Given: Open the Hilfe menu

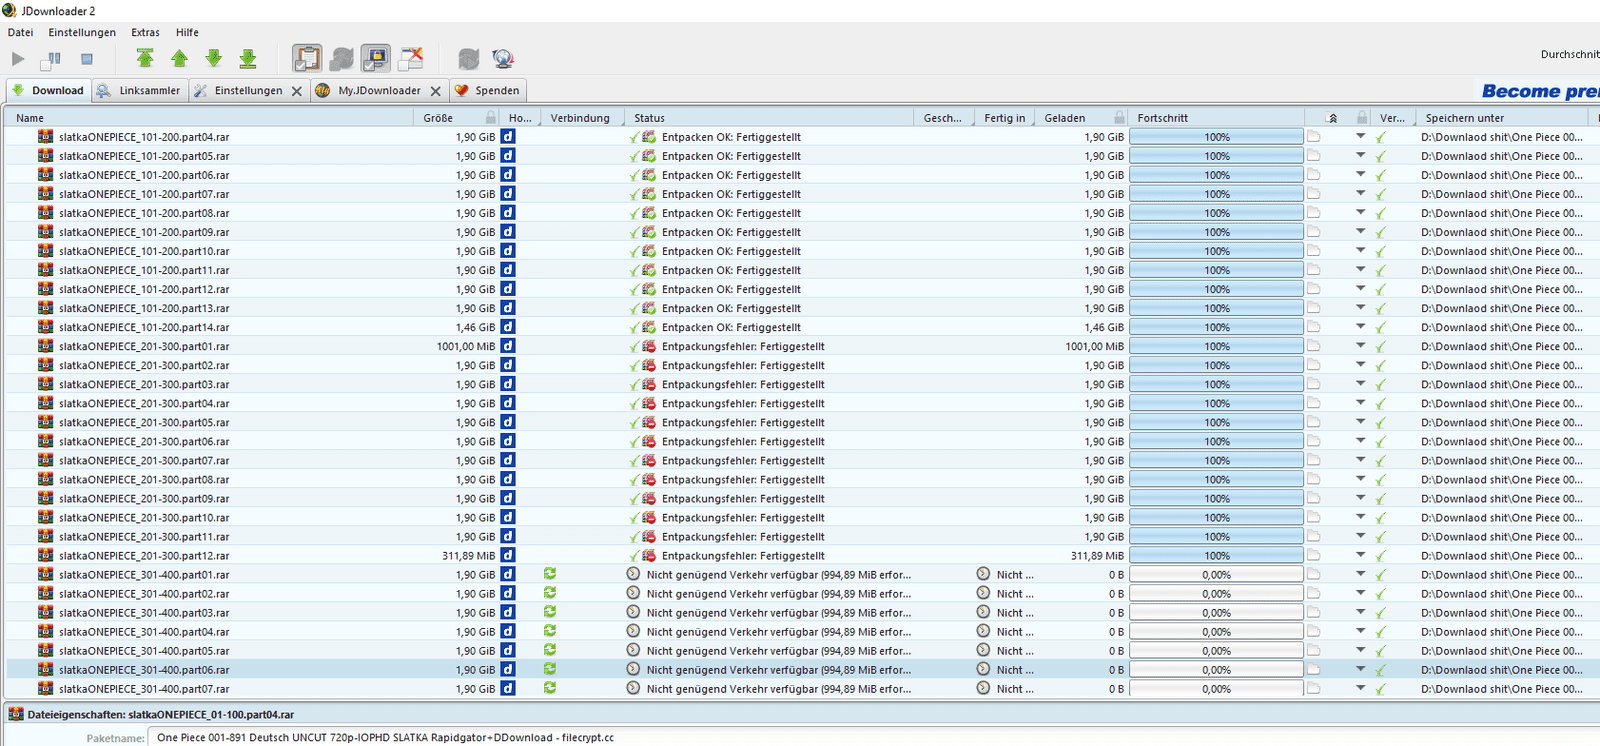Looking at the screenshot, I should (x=187, y=32).
